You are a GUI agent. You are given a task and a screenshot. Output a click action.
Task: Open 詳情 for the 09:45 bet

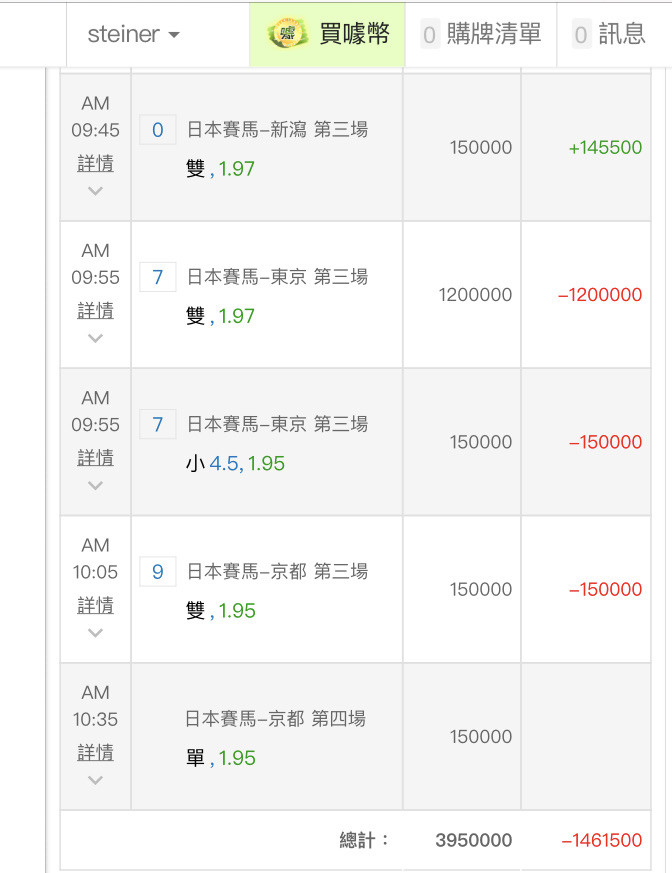[x=95, y=163]
